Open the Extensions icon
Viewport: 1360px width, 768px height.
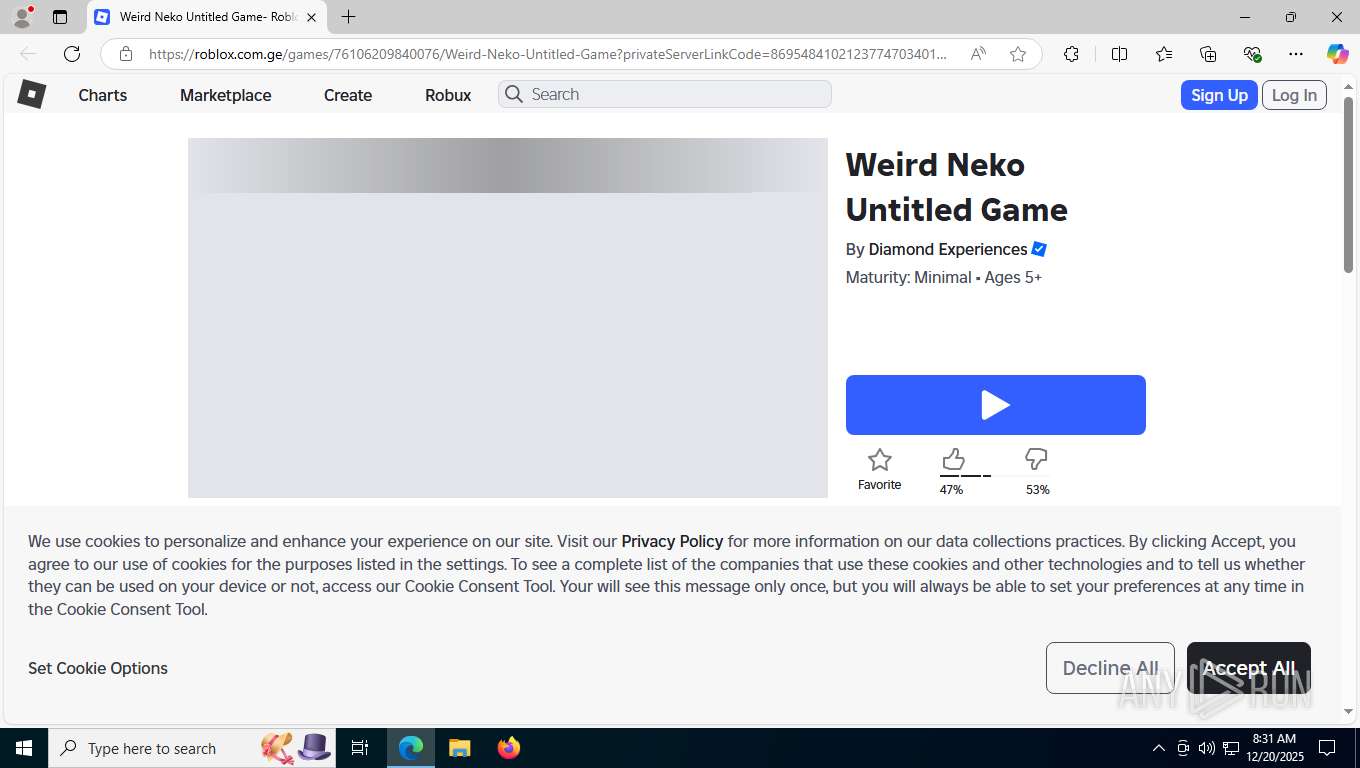click(x=1071, y=54)
